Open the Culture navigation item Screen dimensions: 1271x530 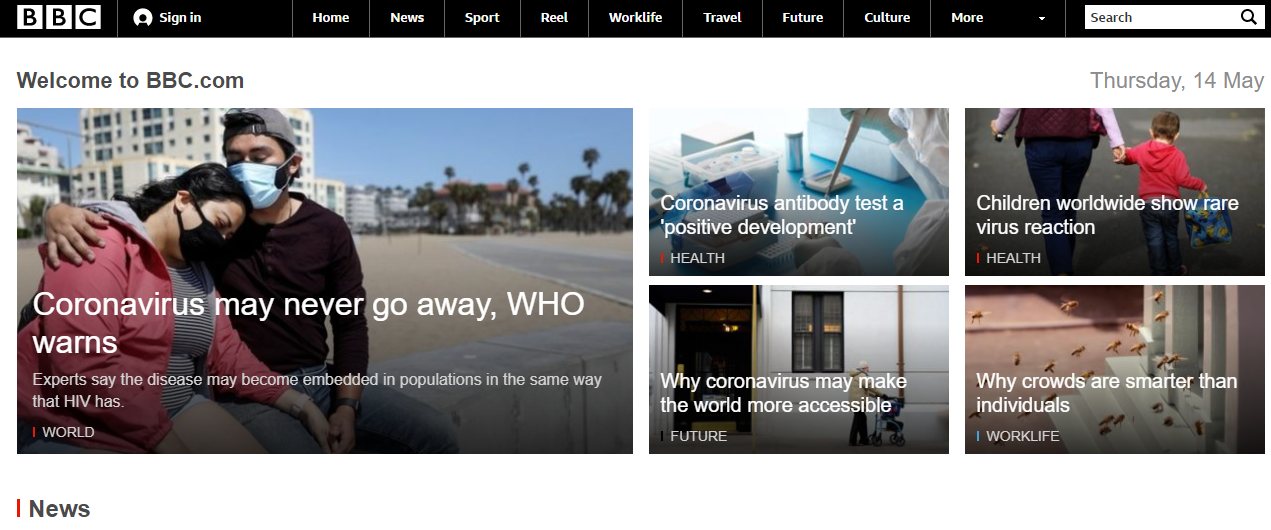(x=887, y=18)
